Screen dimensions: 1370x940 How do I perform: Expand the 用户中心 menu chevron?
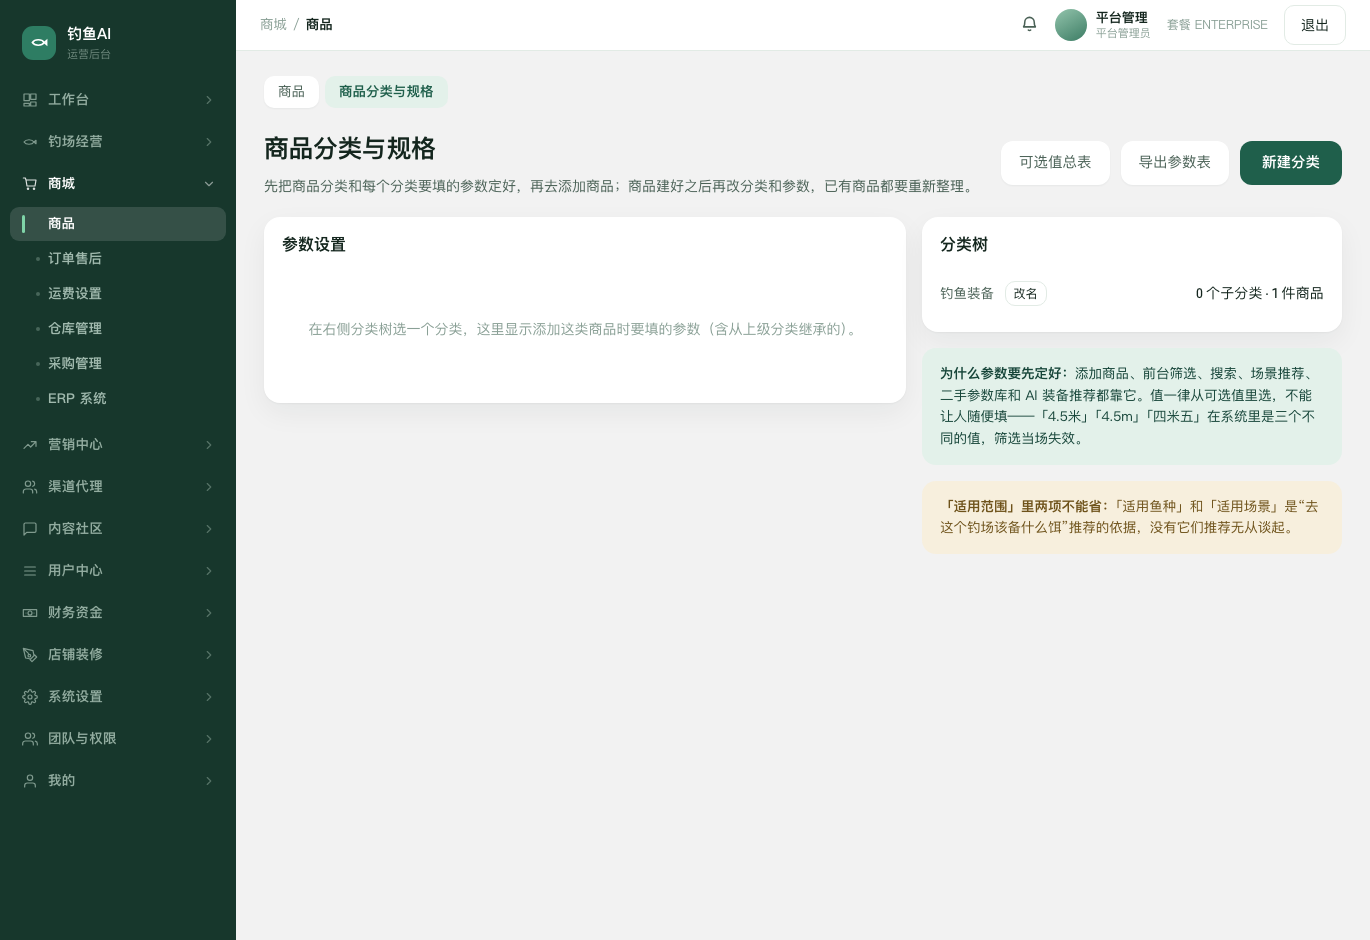pos(209,571)
